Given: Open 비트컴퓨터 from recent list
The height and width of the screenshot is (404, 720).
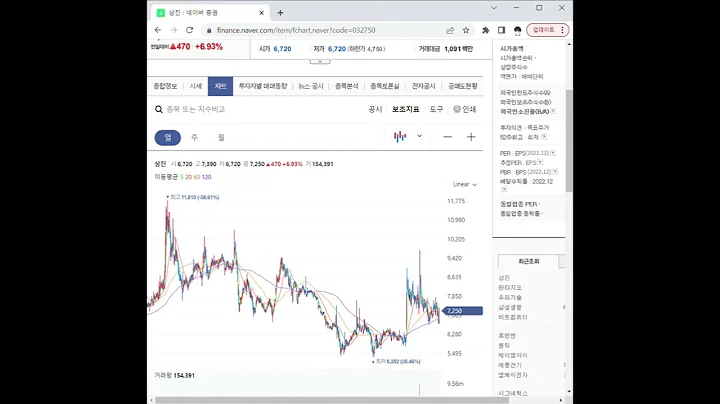Looking at the screenshot, I should pyautogui.click(x=513, y=317).
